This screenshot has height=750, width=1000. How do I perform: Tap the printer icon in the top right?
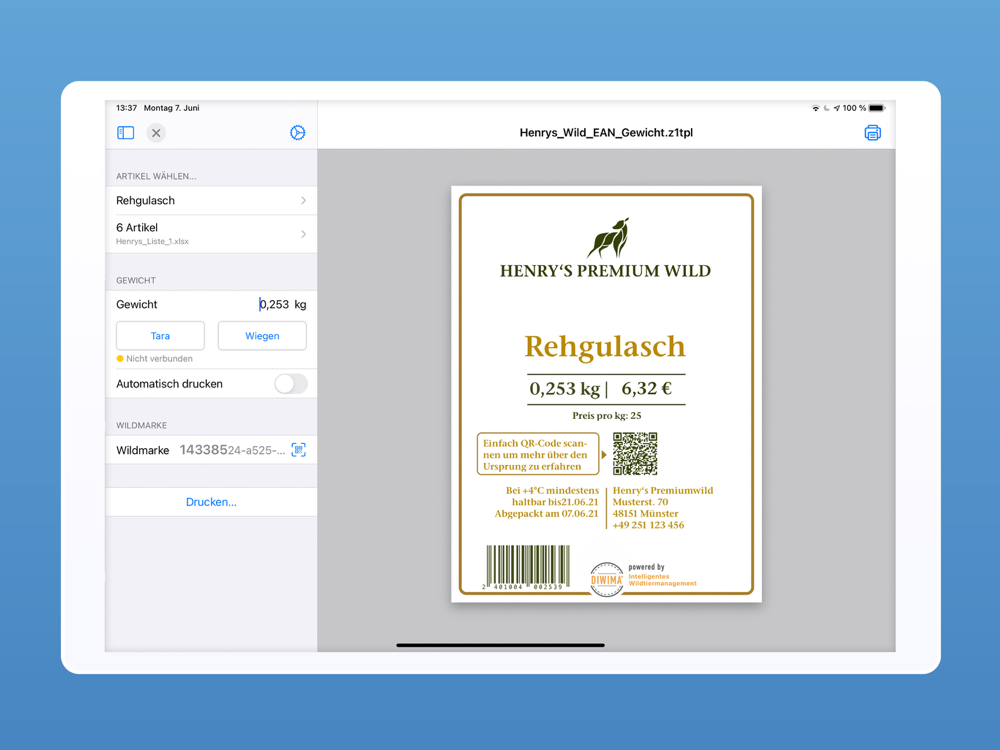click(x=872, y=133)
